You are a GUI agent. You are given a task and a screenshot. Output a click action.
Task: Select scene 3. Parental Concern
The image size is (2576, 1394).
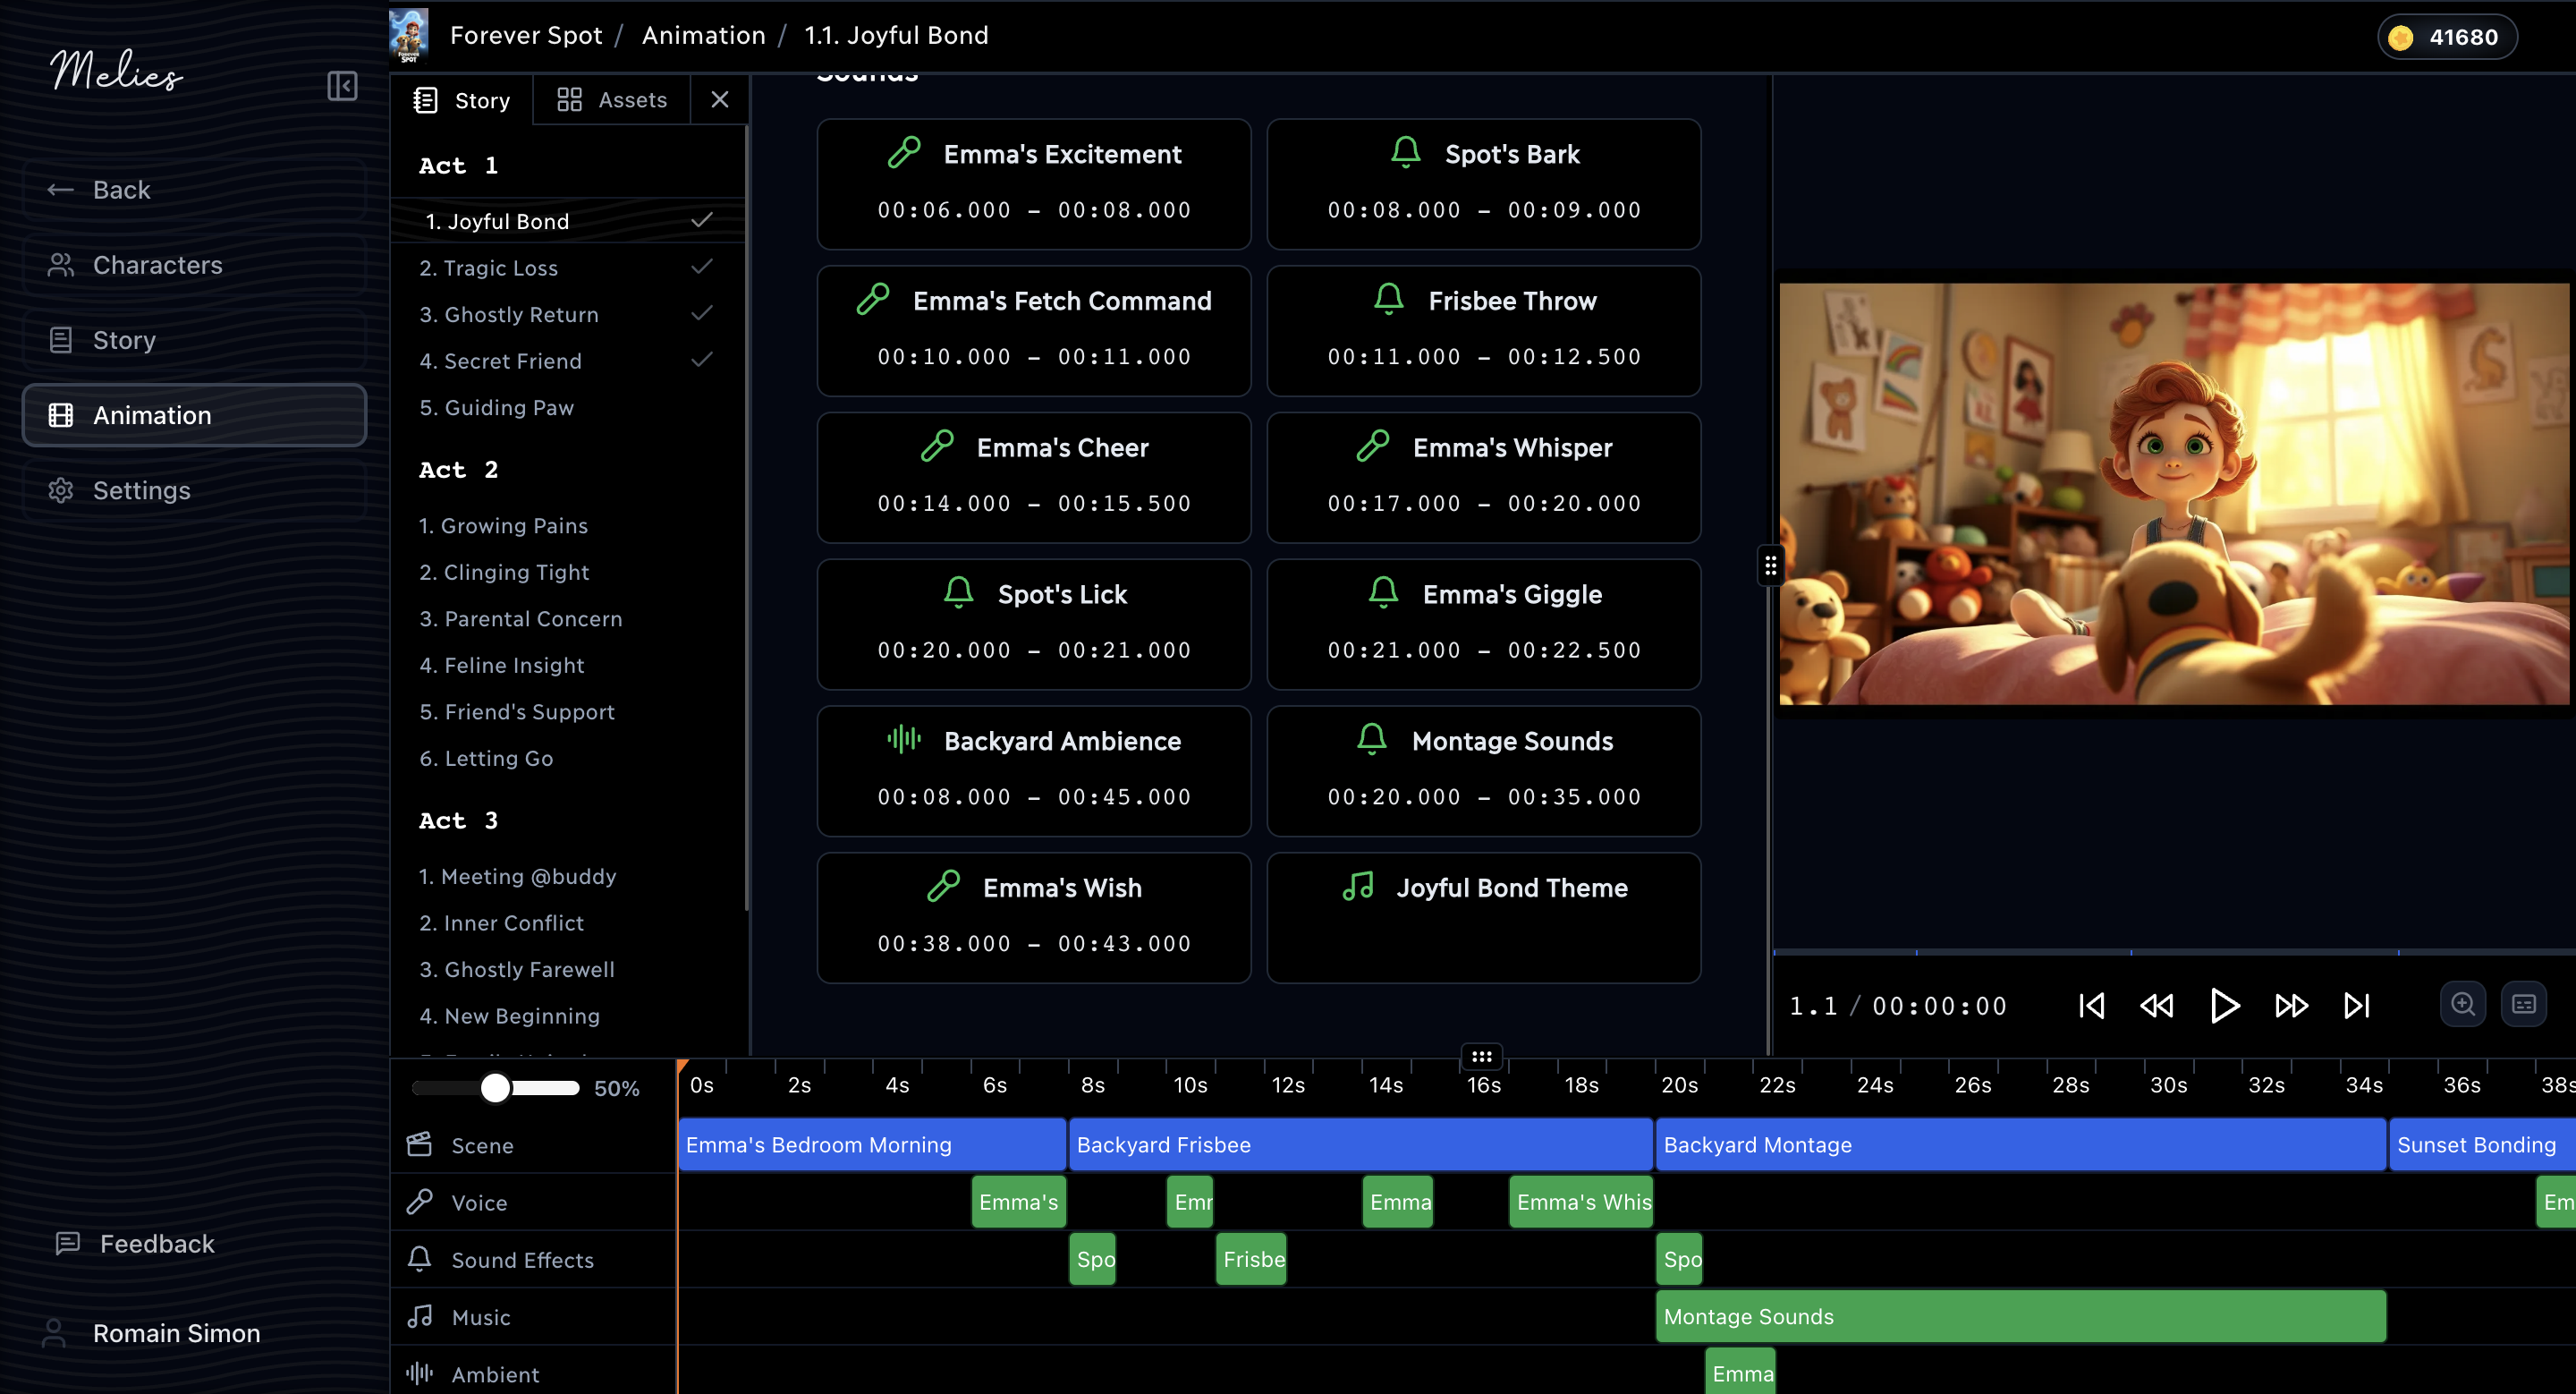[568, 619]
